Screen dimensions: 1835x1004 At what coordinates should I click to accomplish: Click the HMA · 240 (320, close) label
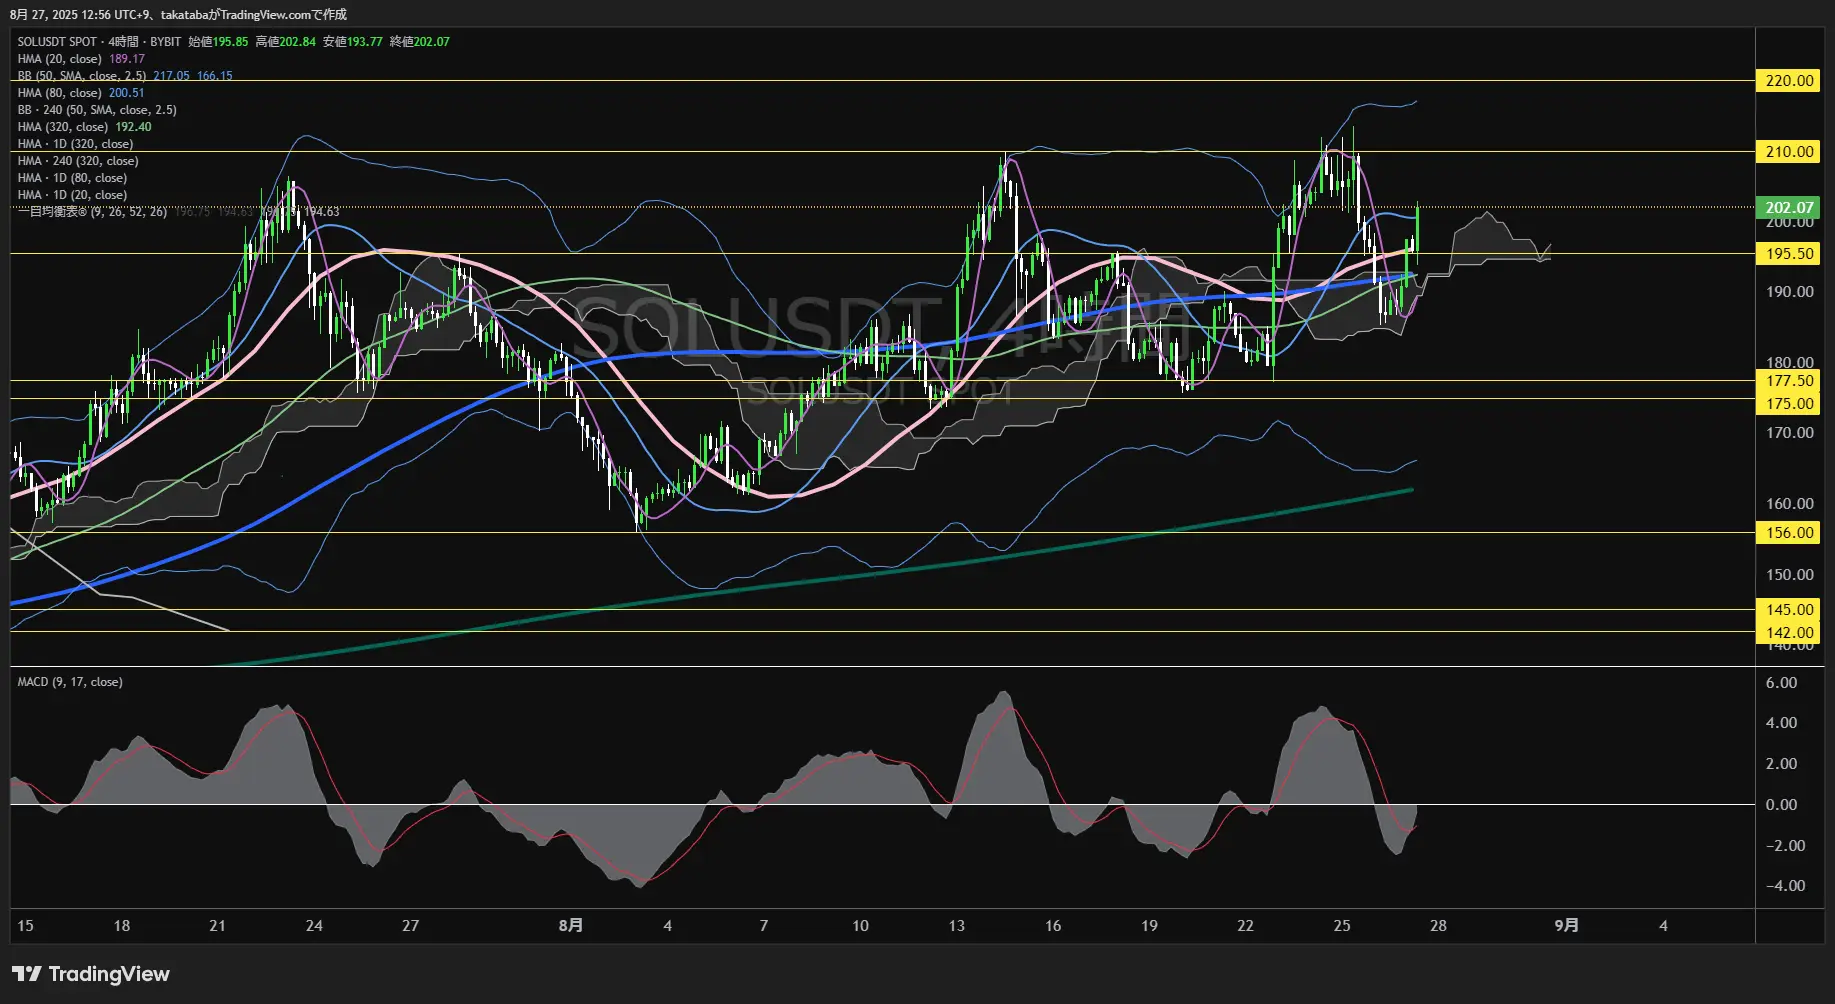click(78, 161)
